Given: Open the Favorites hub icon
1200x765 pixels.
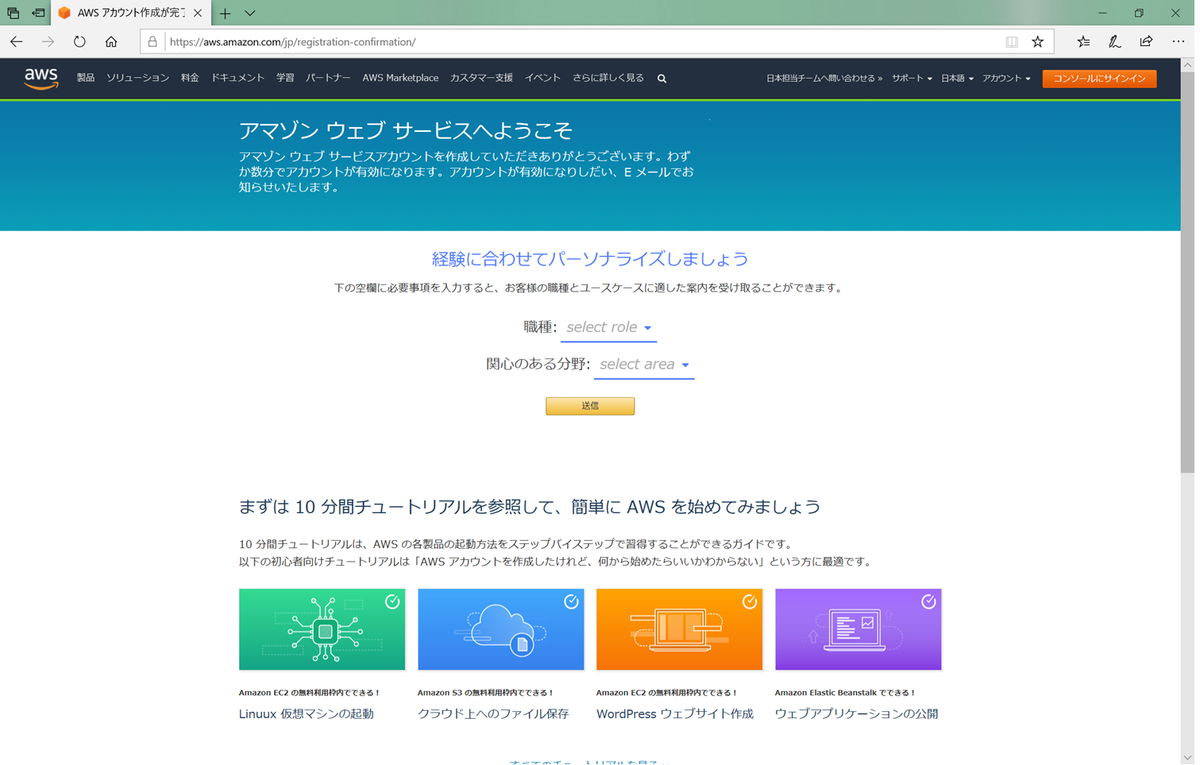Looking at the screenshot, I should click(x=1084, y=42).
